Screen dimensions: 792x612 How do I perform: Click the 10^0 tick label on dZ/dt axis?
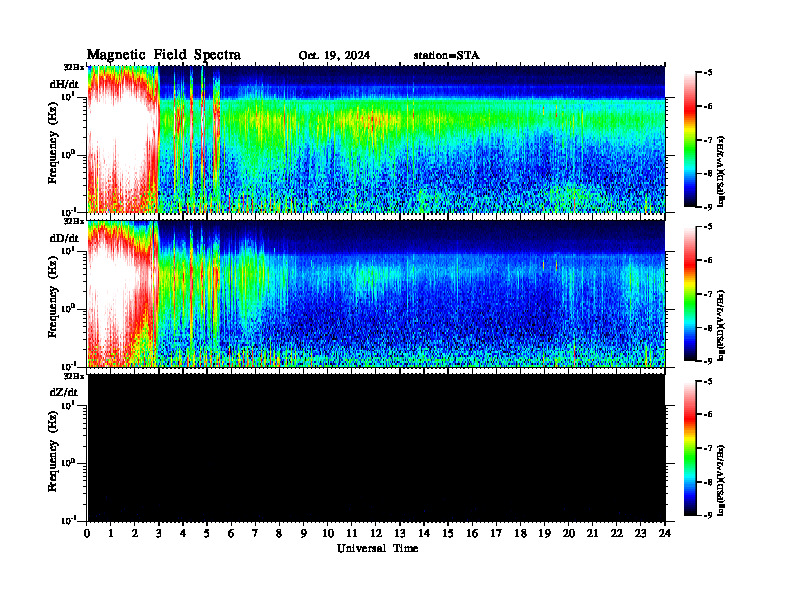[68, 463]
